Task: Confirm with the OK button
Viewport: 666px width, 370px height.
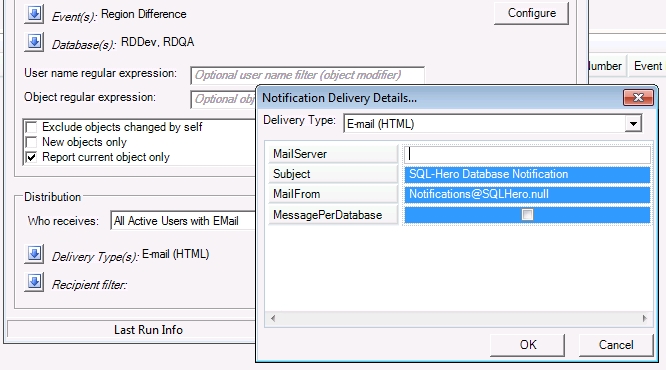Action: click(x=528, y=345)
